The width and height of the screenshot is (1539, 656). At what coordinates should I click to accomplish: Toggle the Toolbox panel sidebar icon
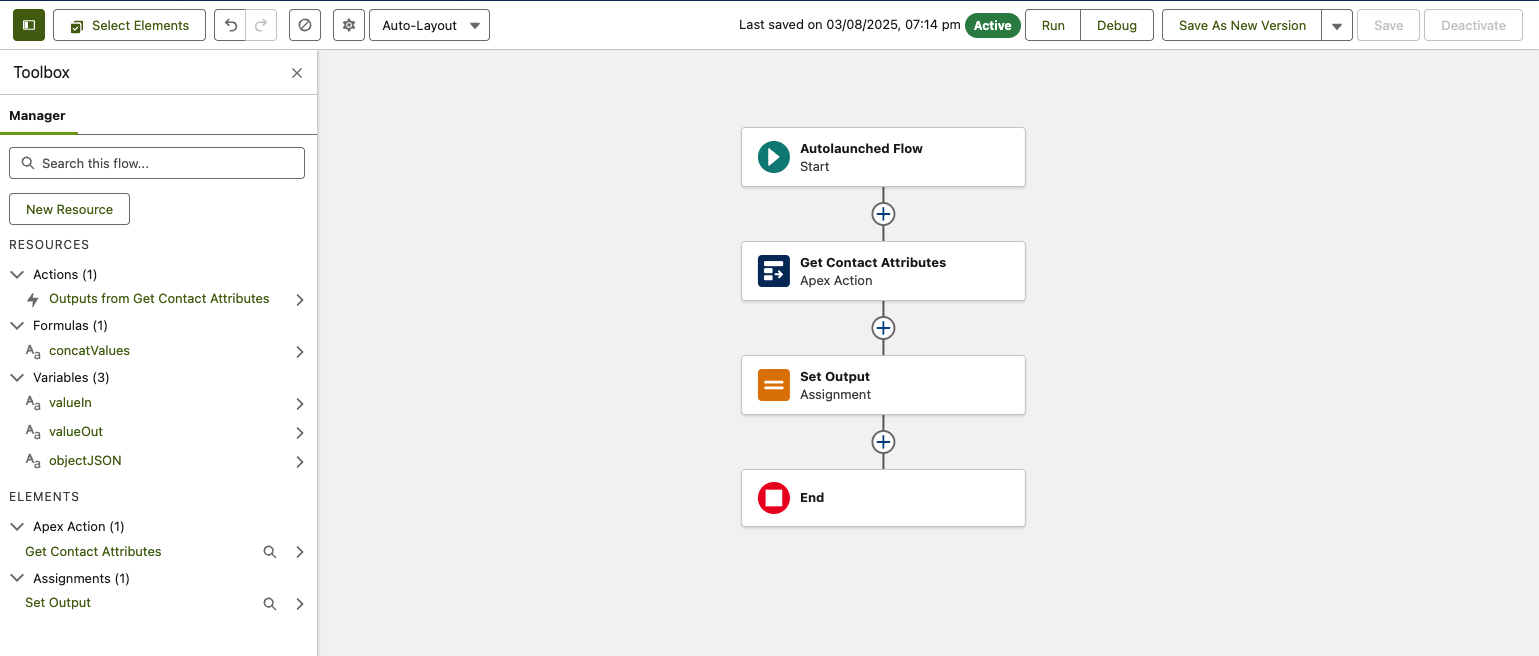29,25
